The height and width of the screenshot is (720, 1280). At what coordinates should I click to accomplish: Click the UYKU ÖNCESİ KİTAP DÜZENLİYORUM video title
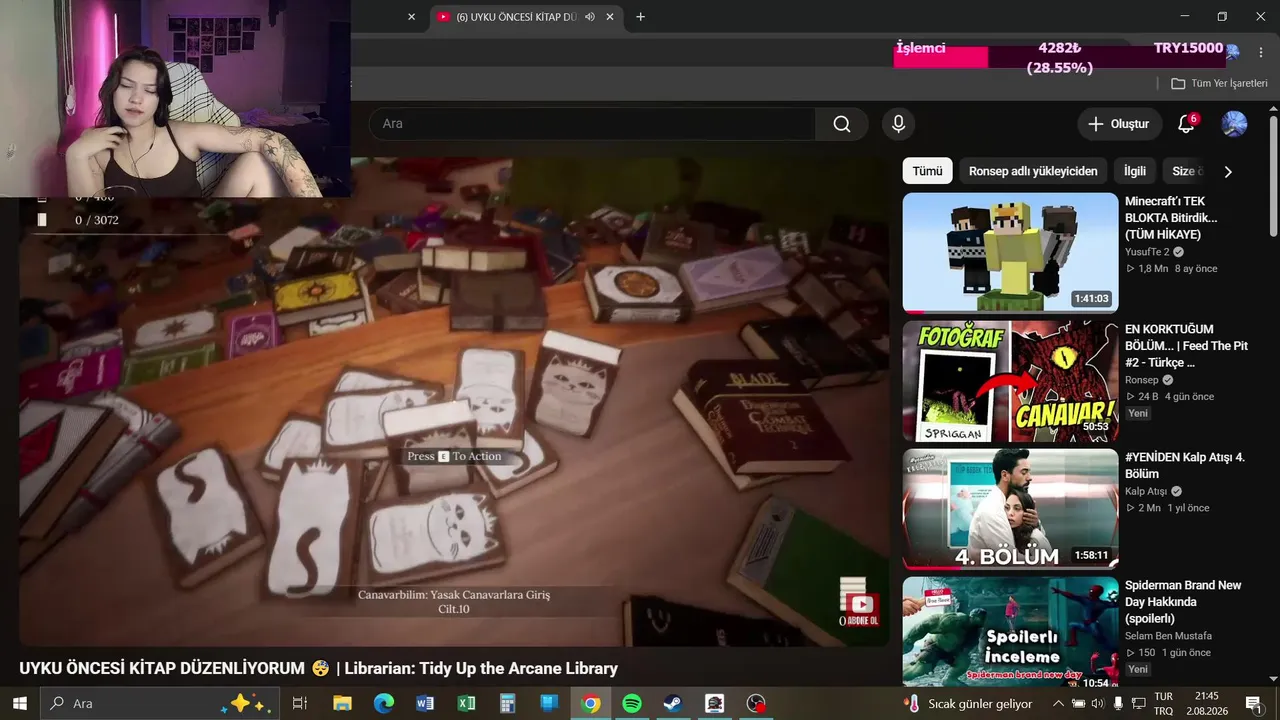(x=318, y=668)
